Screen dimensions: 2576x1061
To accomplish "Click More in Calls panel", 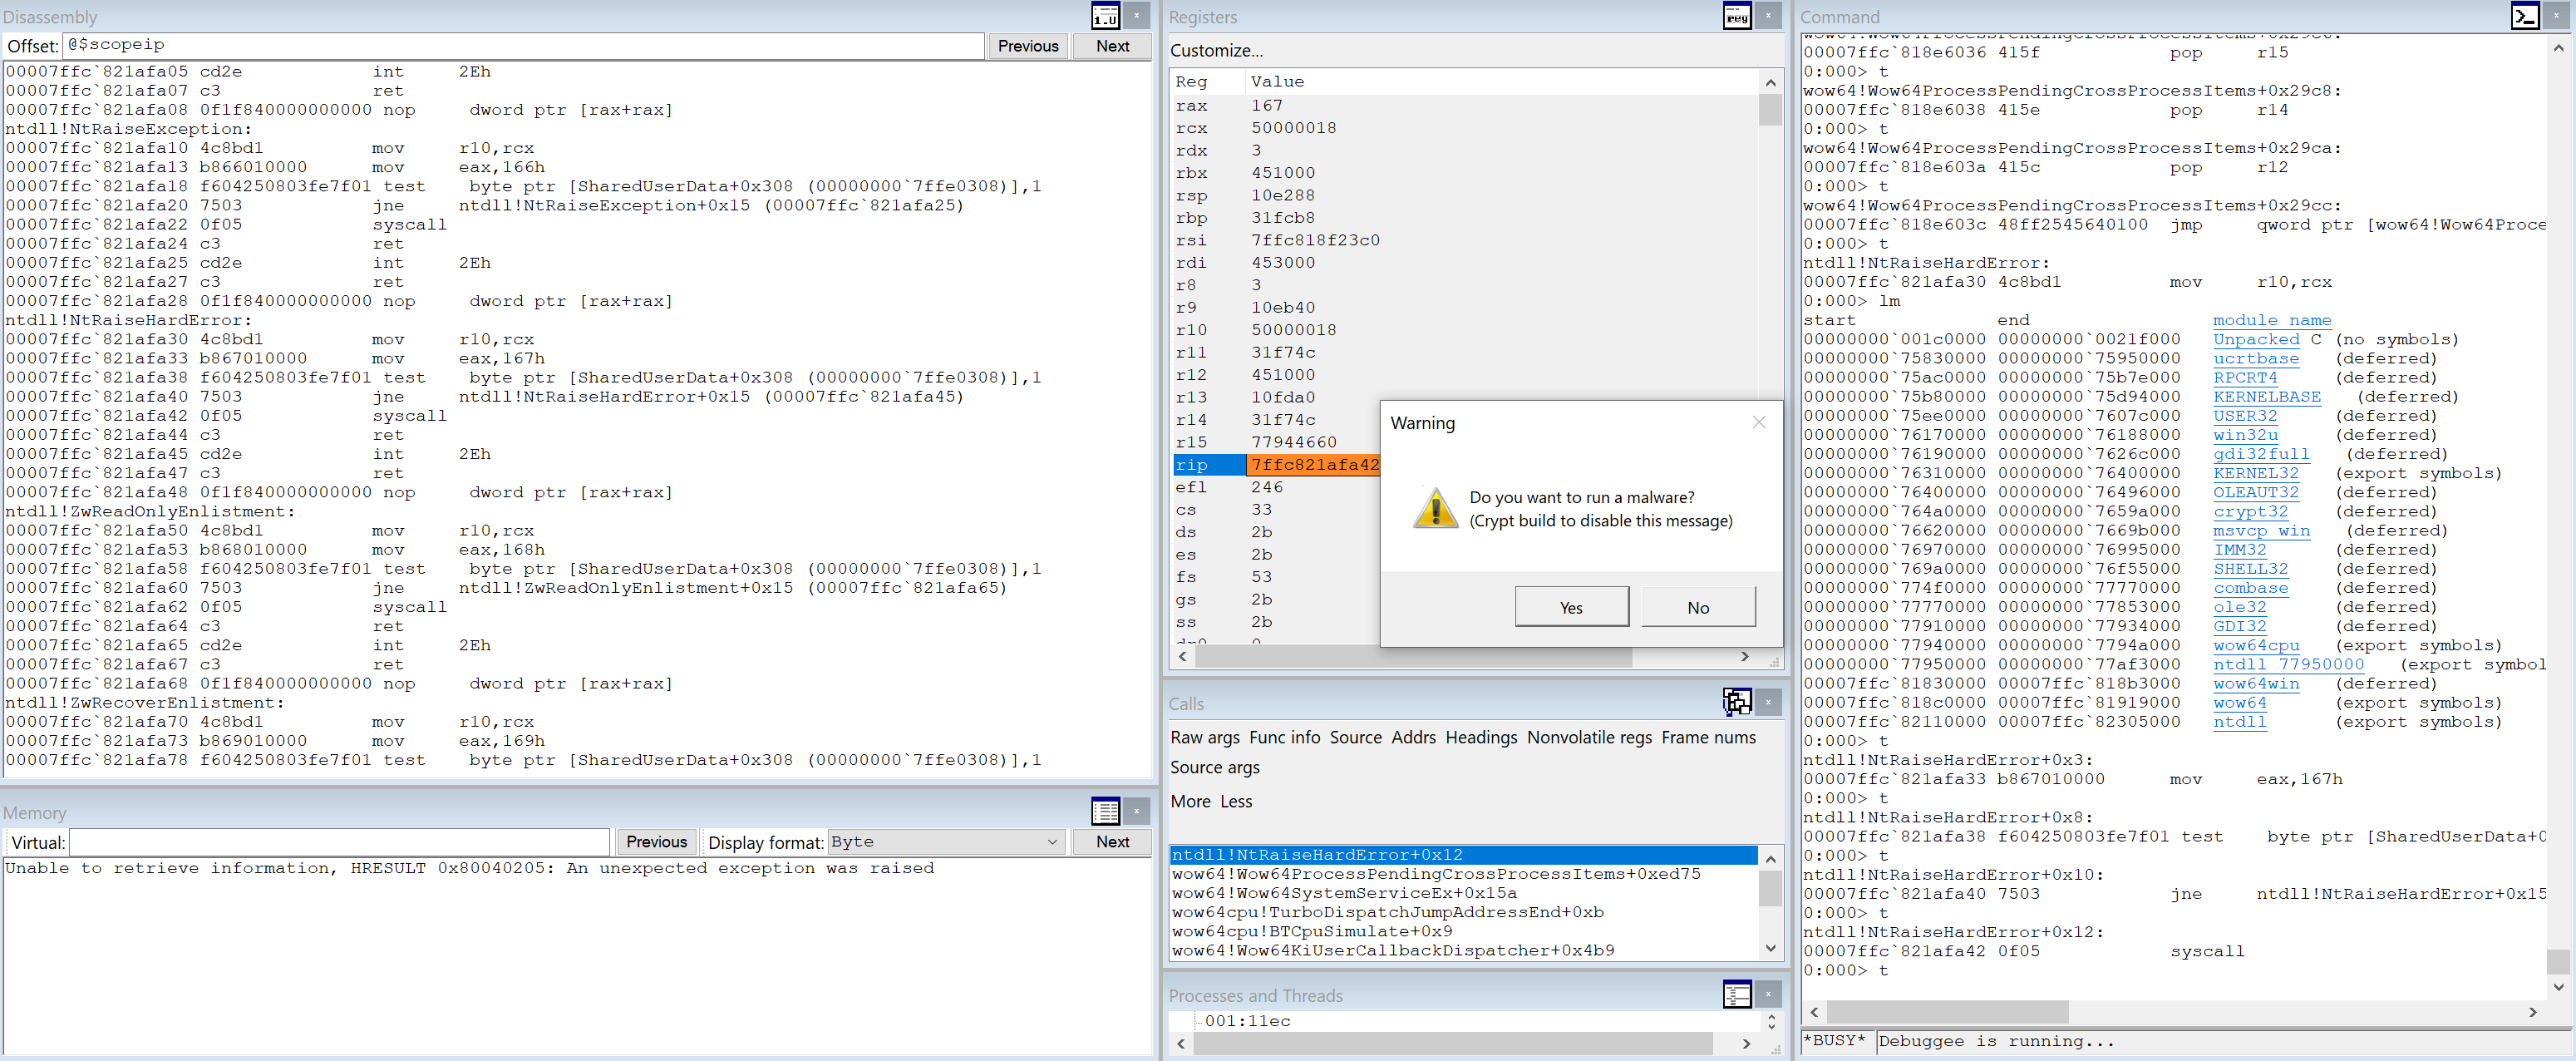I will (1190, 801).
